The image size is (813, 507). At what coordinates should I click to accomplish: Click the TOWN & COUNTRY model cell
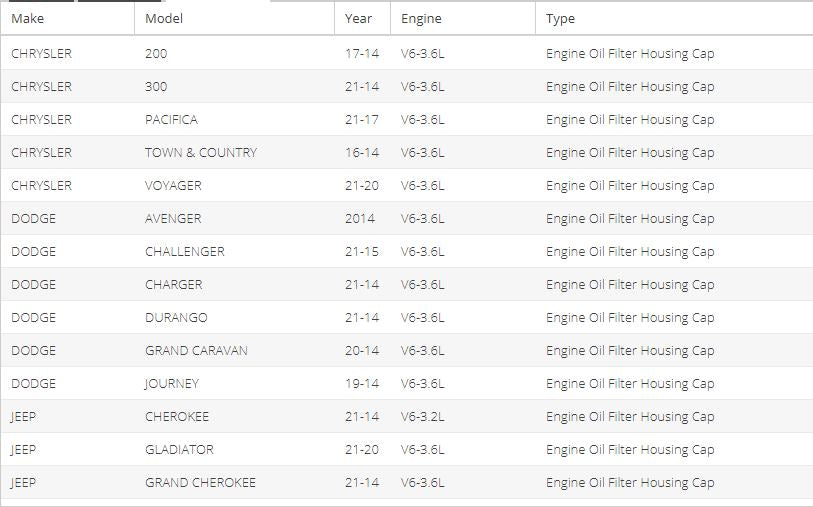click(x=201, y=152)
